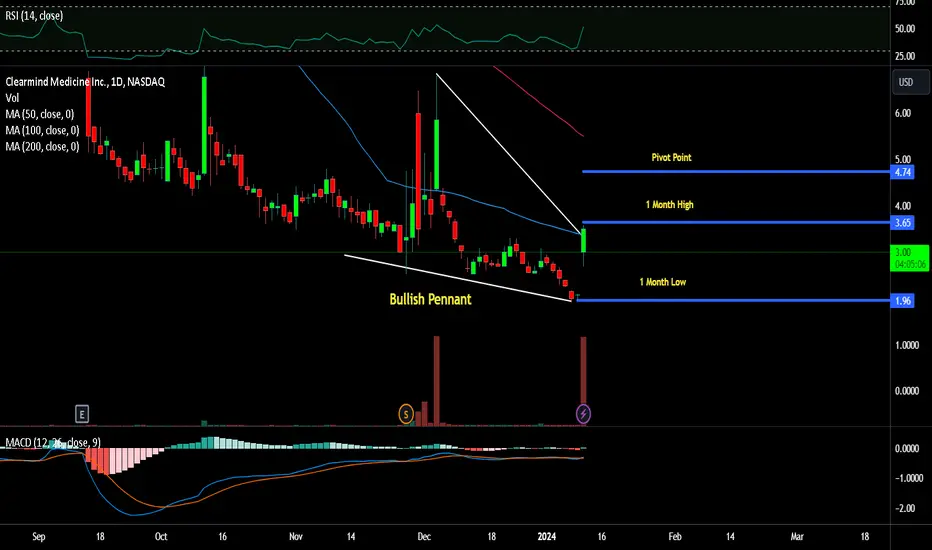Click the latest green candlestick
932x550 pixels.
point(584,240)
